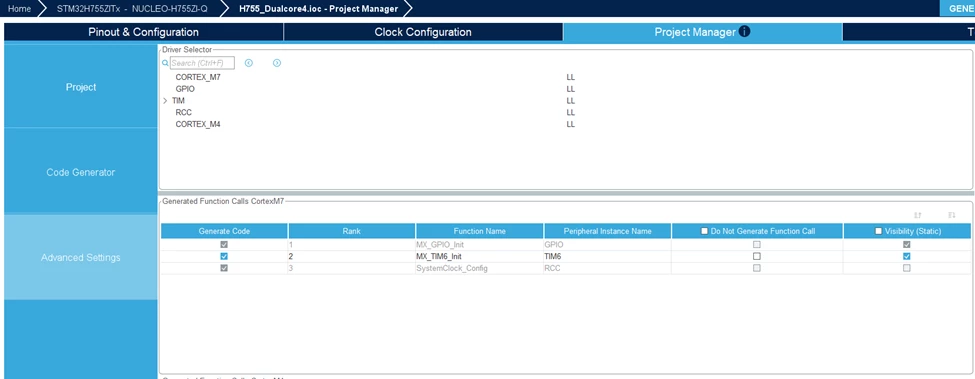Check Do Not Generate Function Call for TIM6

757,256
